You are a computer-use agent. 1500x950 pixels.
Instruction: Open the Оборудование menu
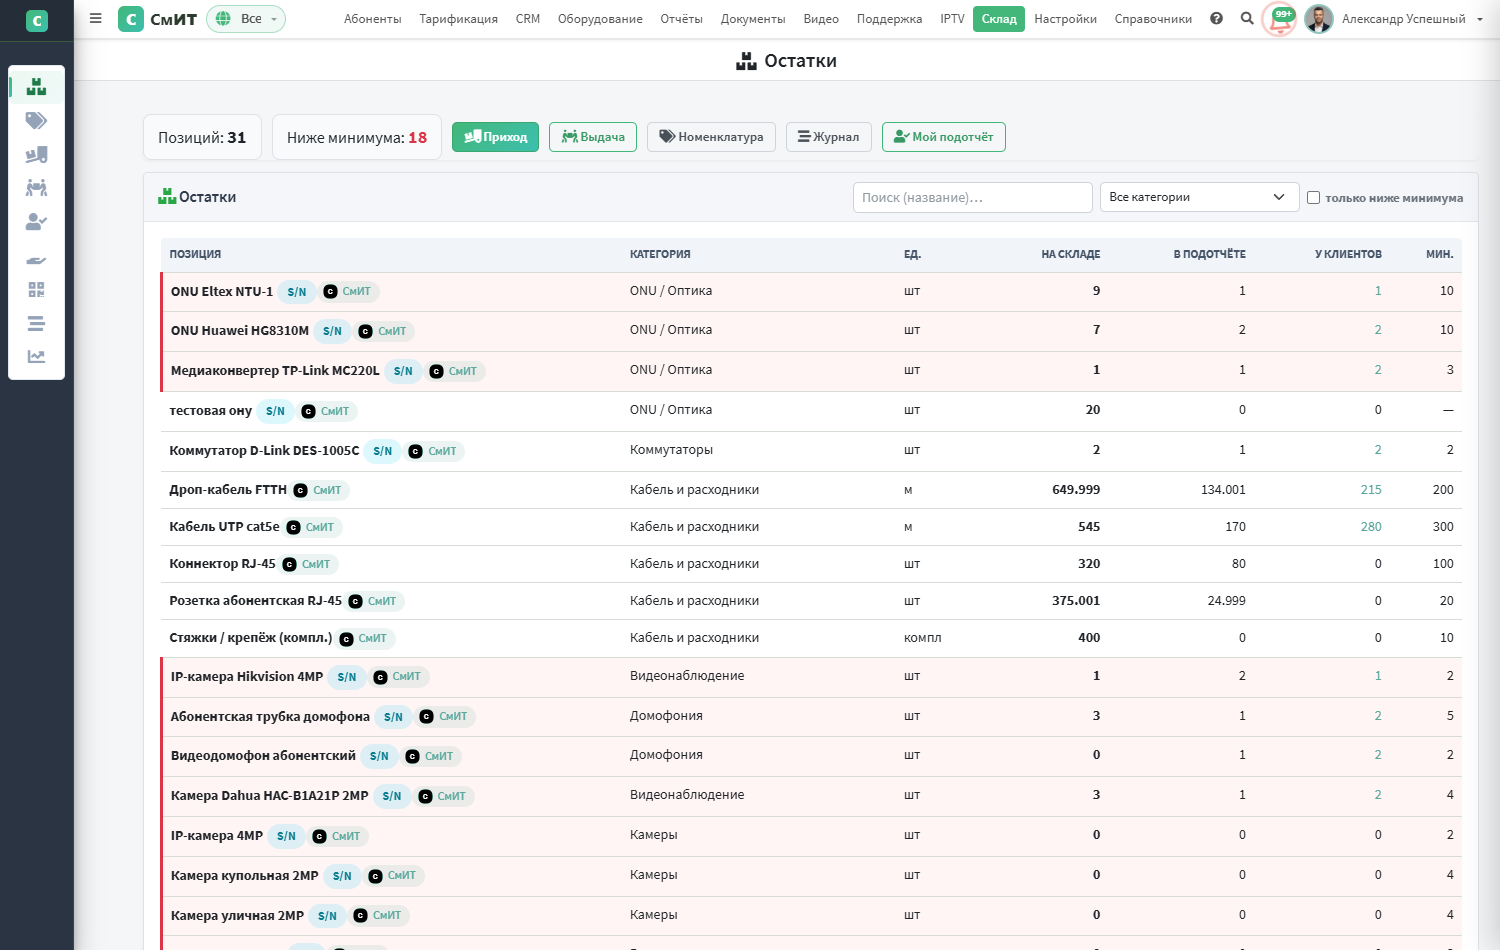[x=600, y=19]
